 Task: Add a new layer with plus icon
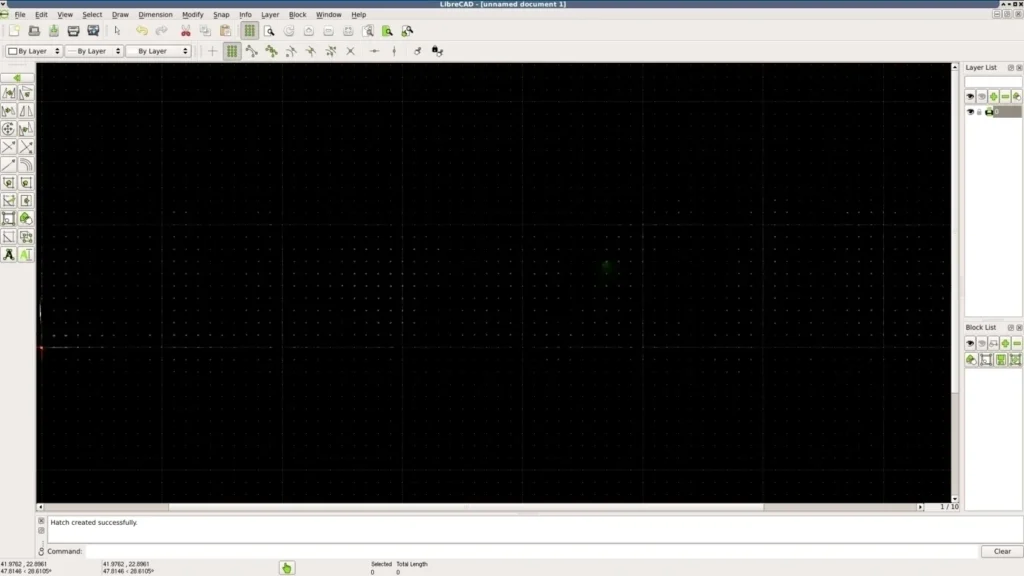point(993,96)
